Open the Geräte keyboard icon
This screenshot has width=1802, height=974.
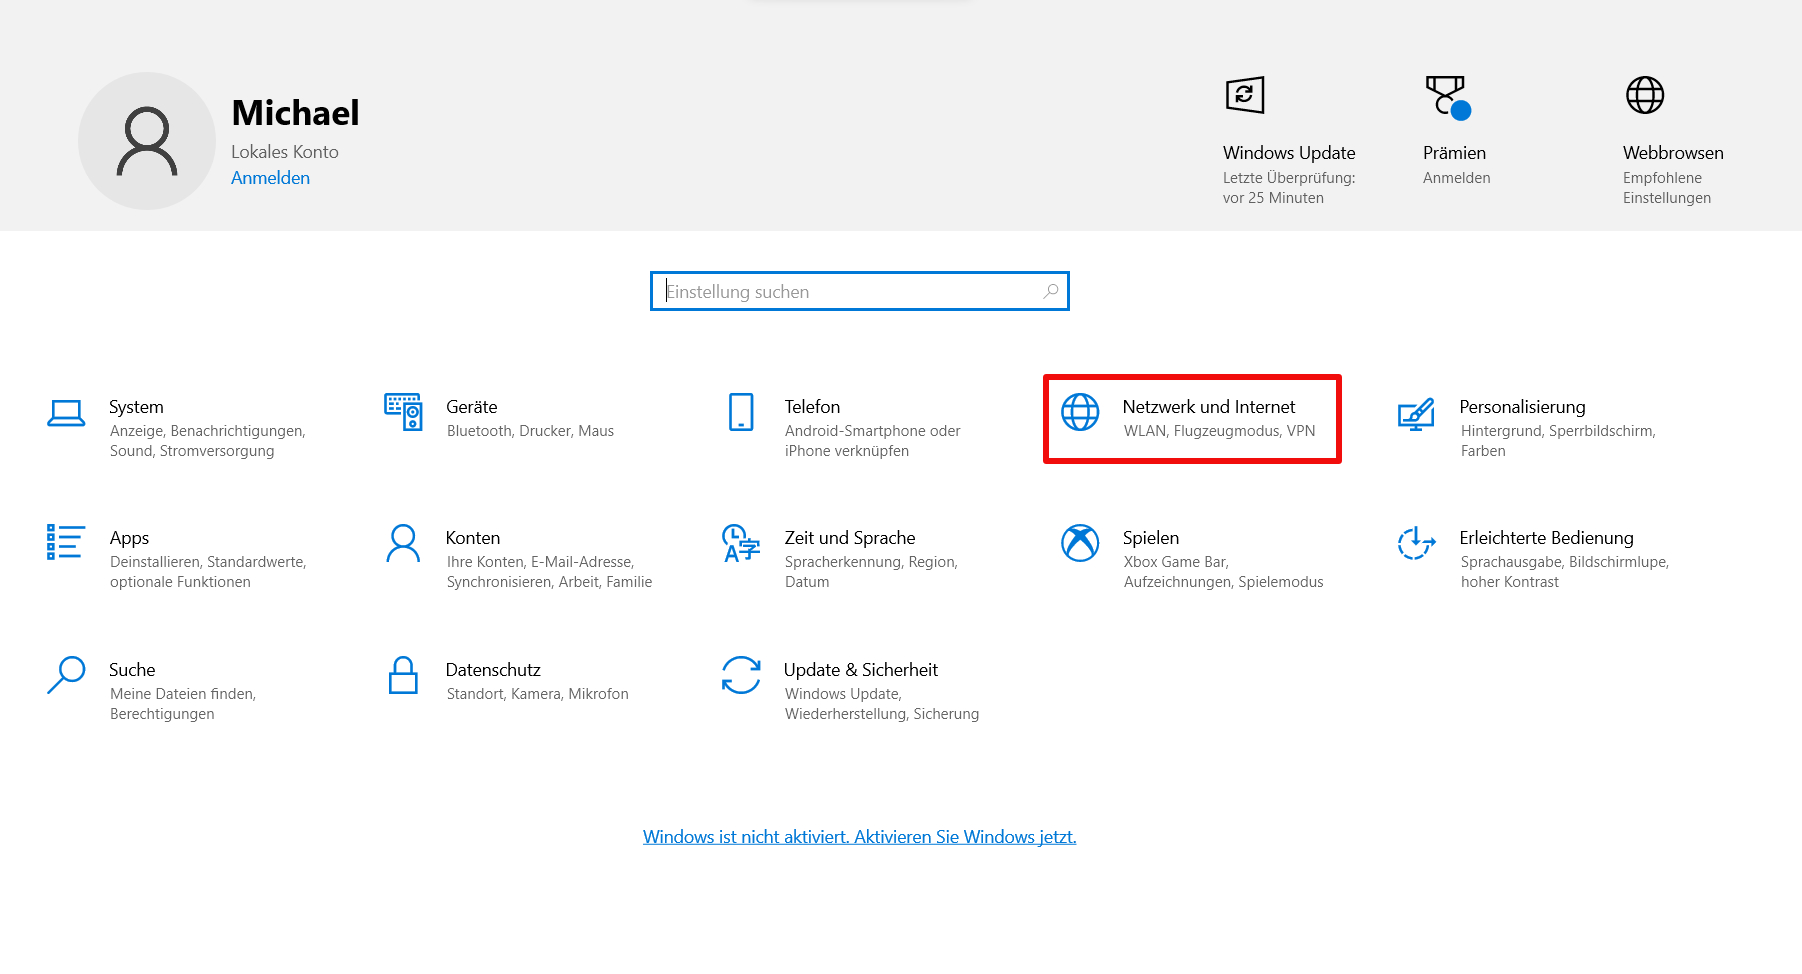[403, 412]
